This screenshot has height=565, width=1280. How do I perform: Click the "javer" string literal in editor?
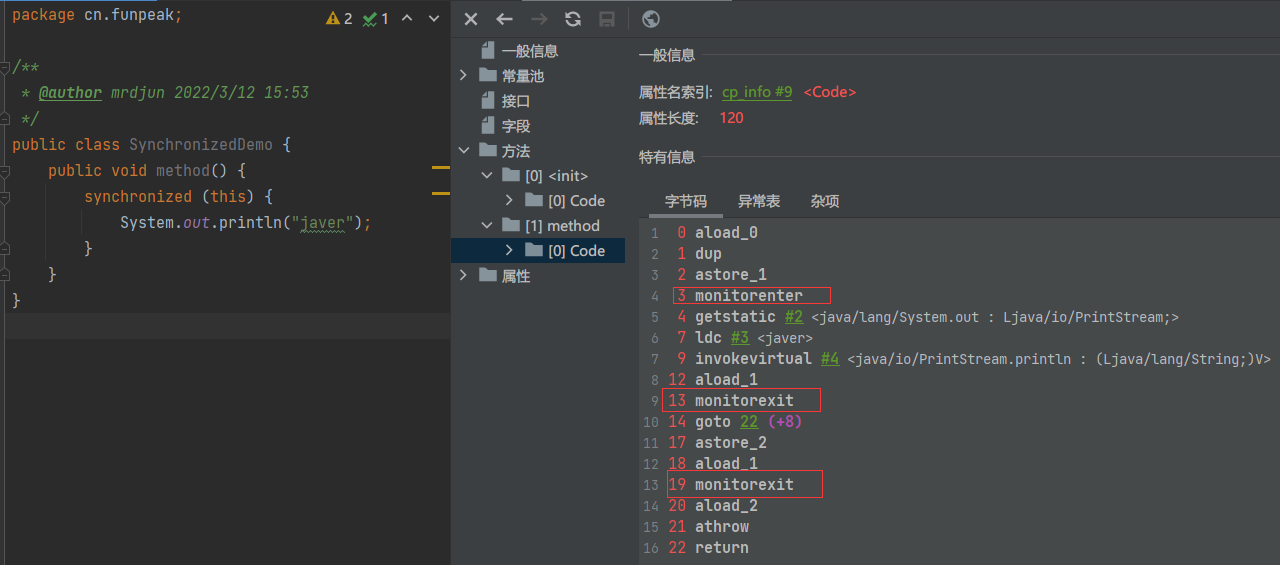[x=321, y=223]
